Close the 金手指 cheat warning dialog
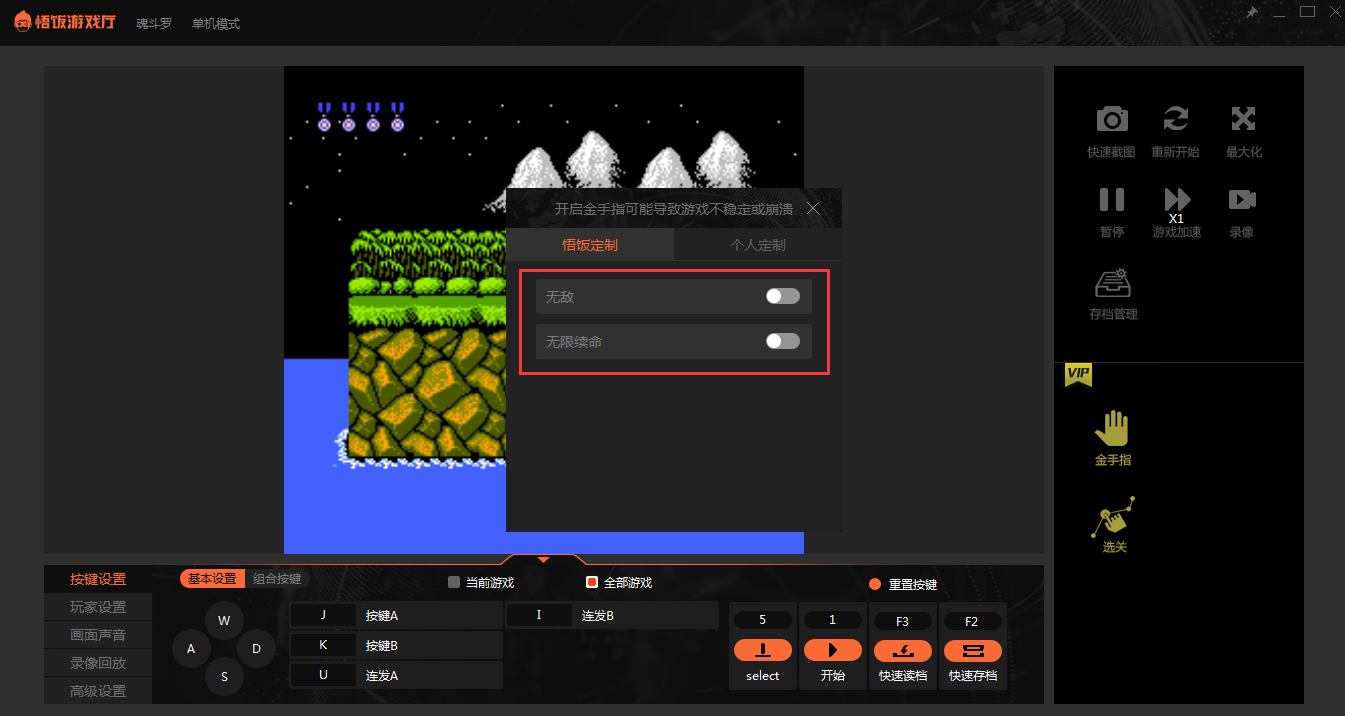1345x716 pixels. pos(813,208)
